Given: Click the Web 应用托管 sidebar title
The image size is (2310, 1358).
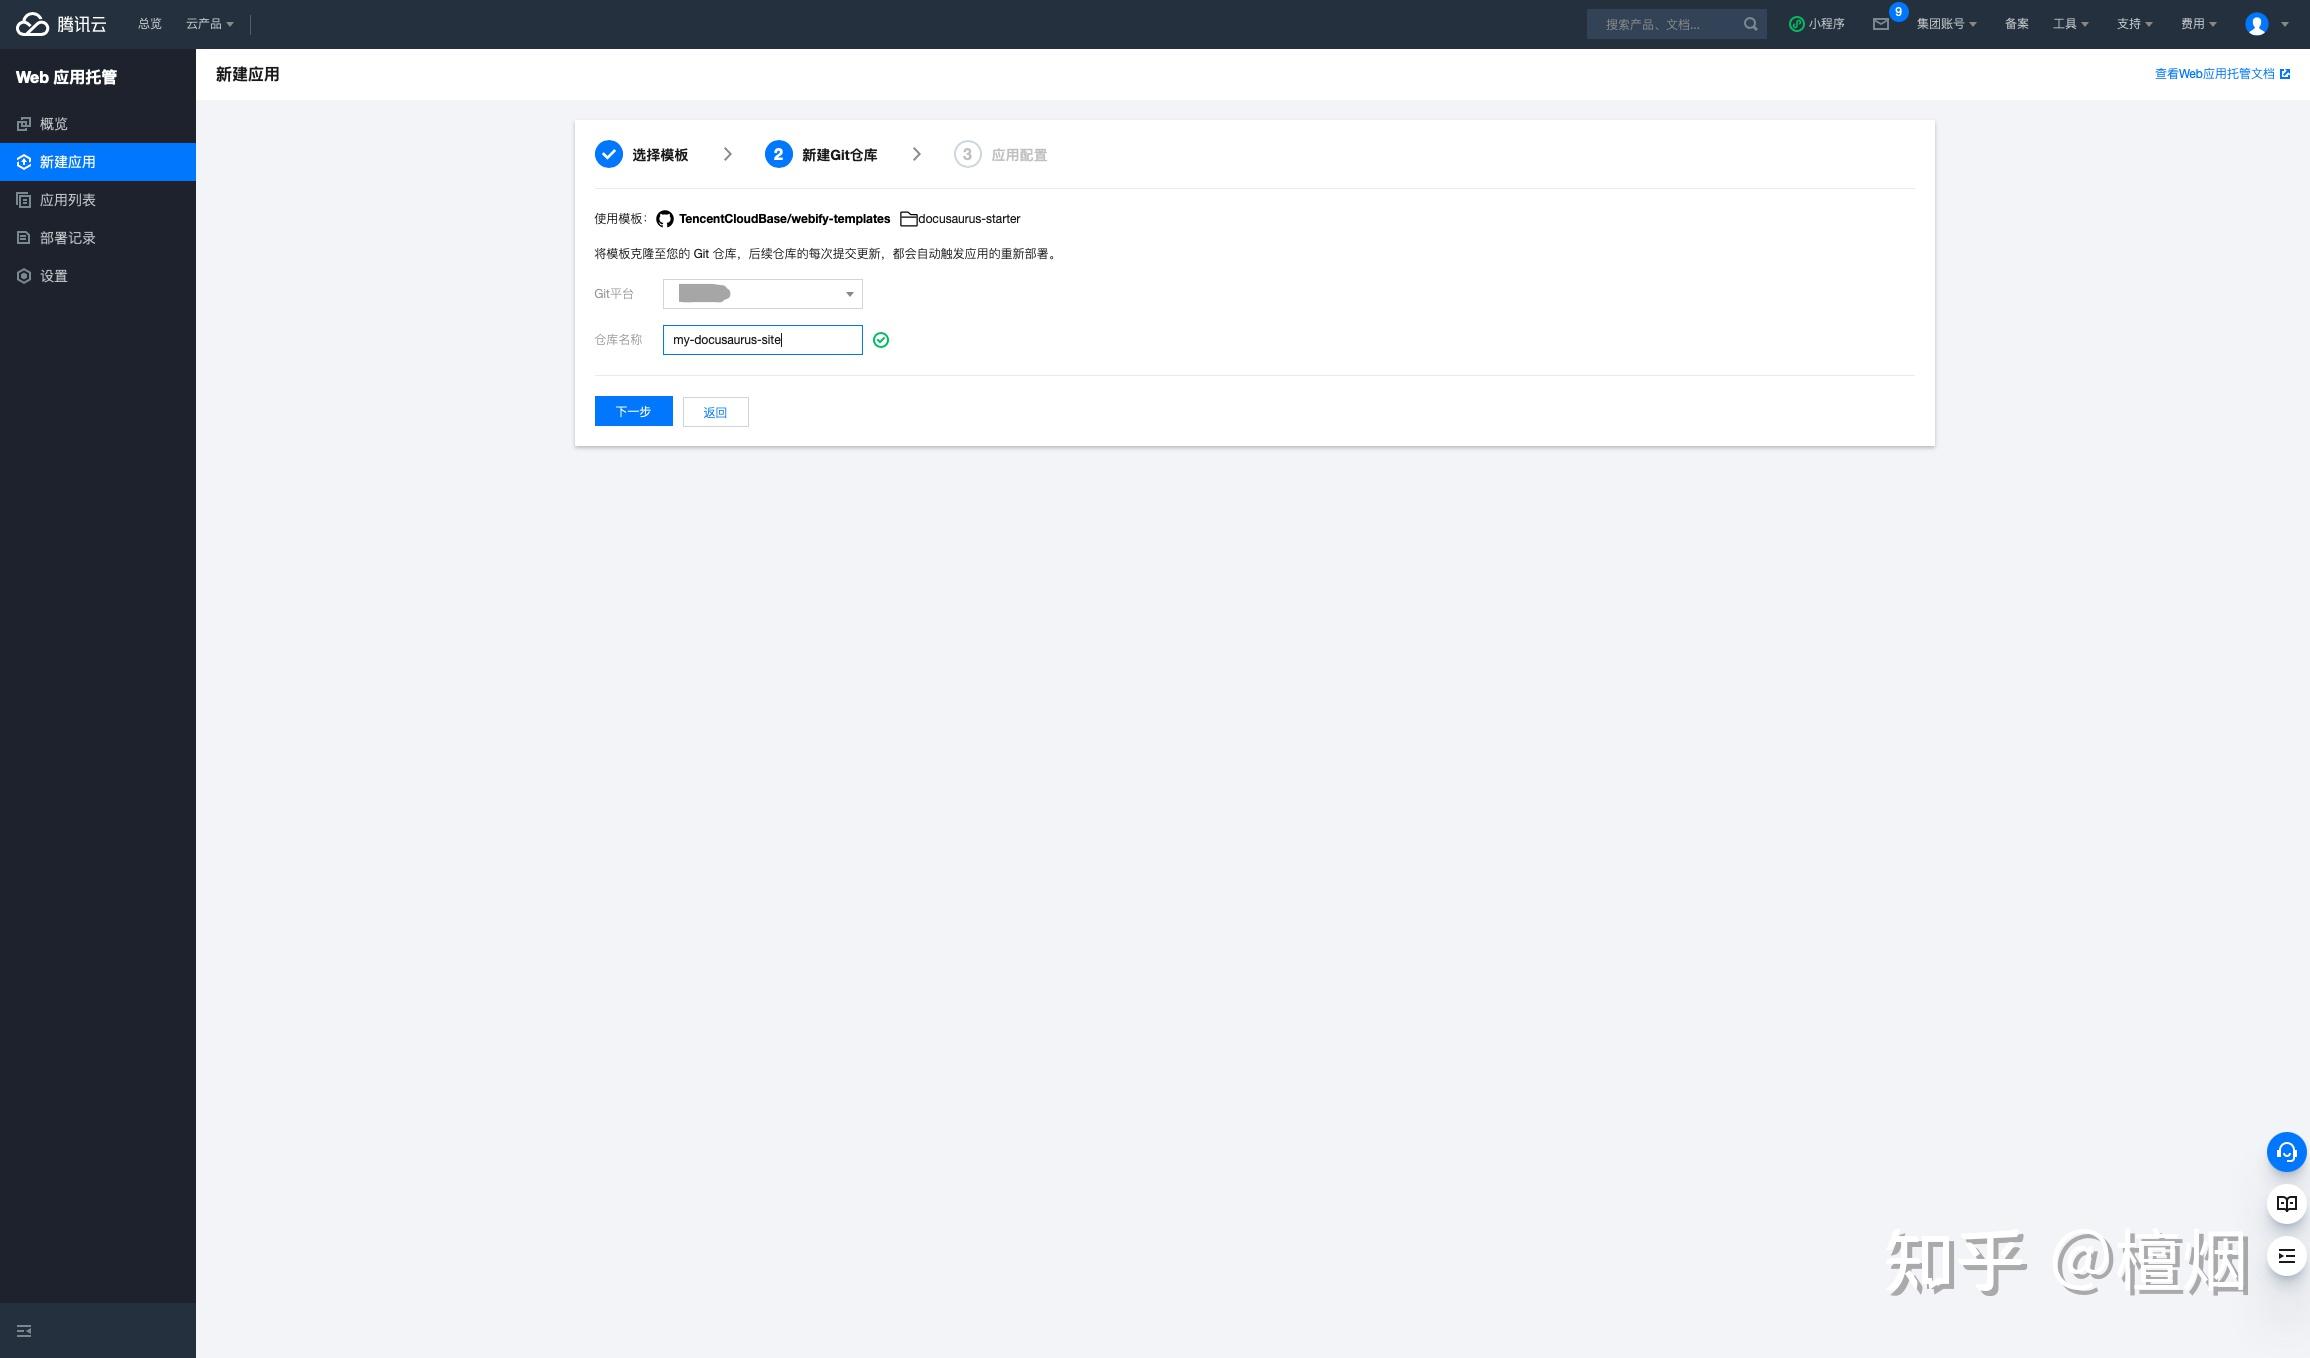Looking at the screenshot, I should coord(66,77).
